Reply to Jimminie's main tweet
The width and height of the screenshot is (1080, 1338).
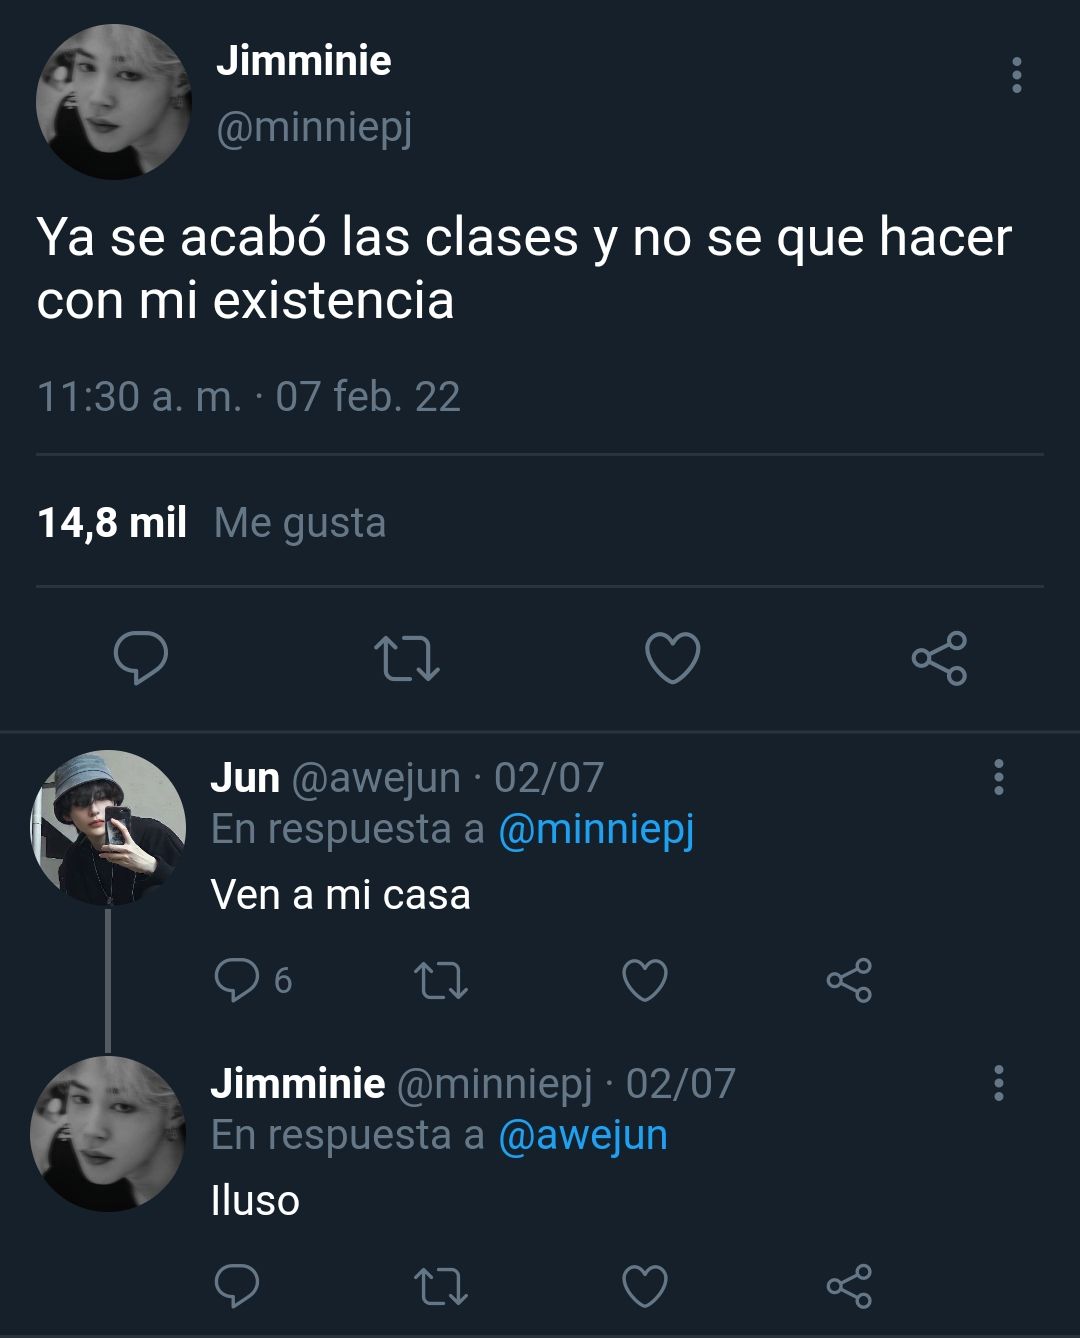pyautogui.click(x=141, y=658)
